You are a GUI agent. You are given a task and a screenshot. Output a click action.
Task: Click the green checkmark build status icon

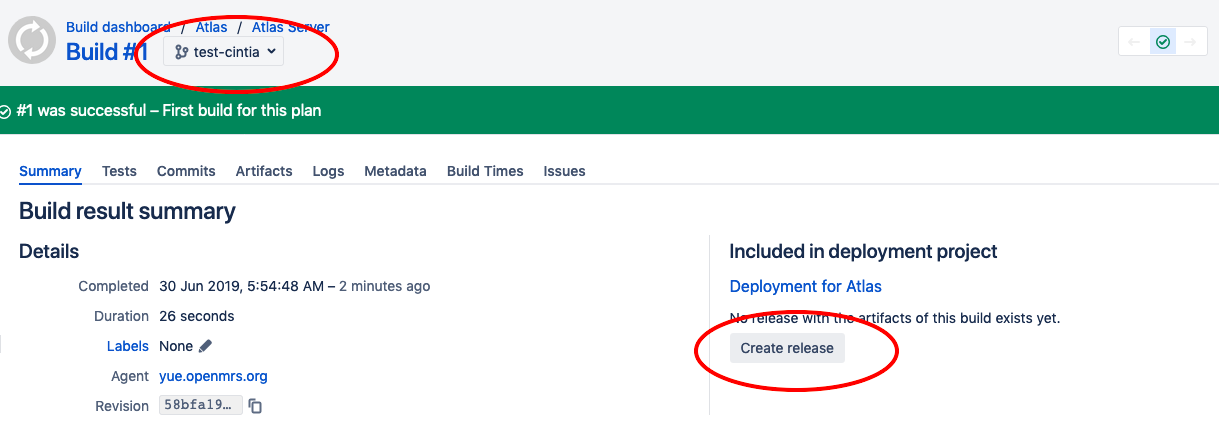[1162, 42]
